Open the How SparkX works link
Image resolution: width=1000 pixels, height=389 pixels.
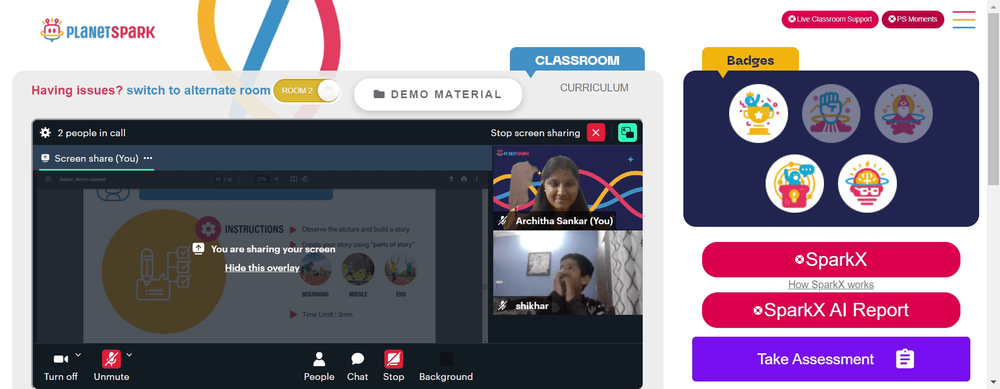point(831,285)
